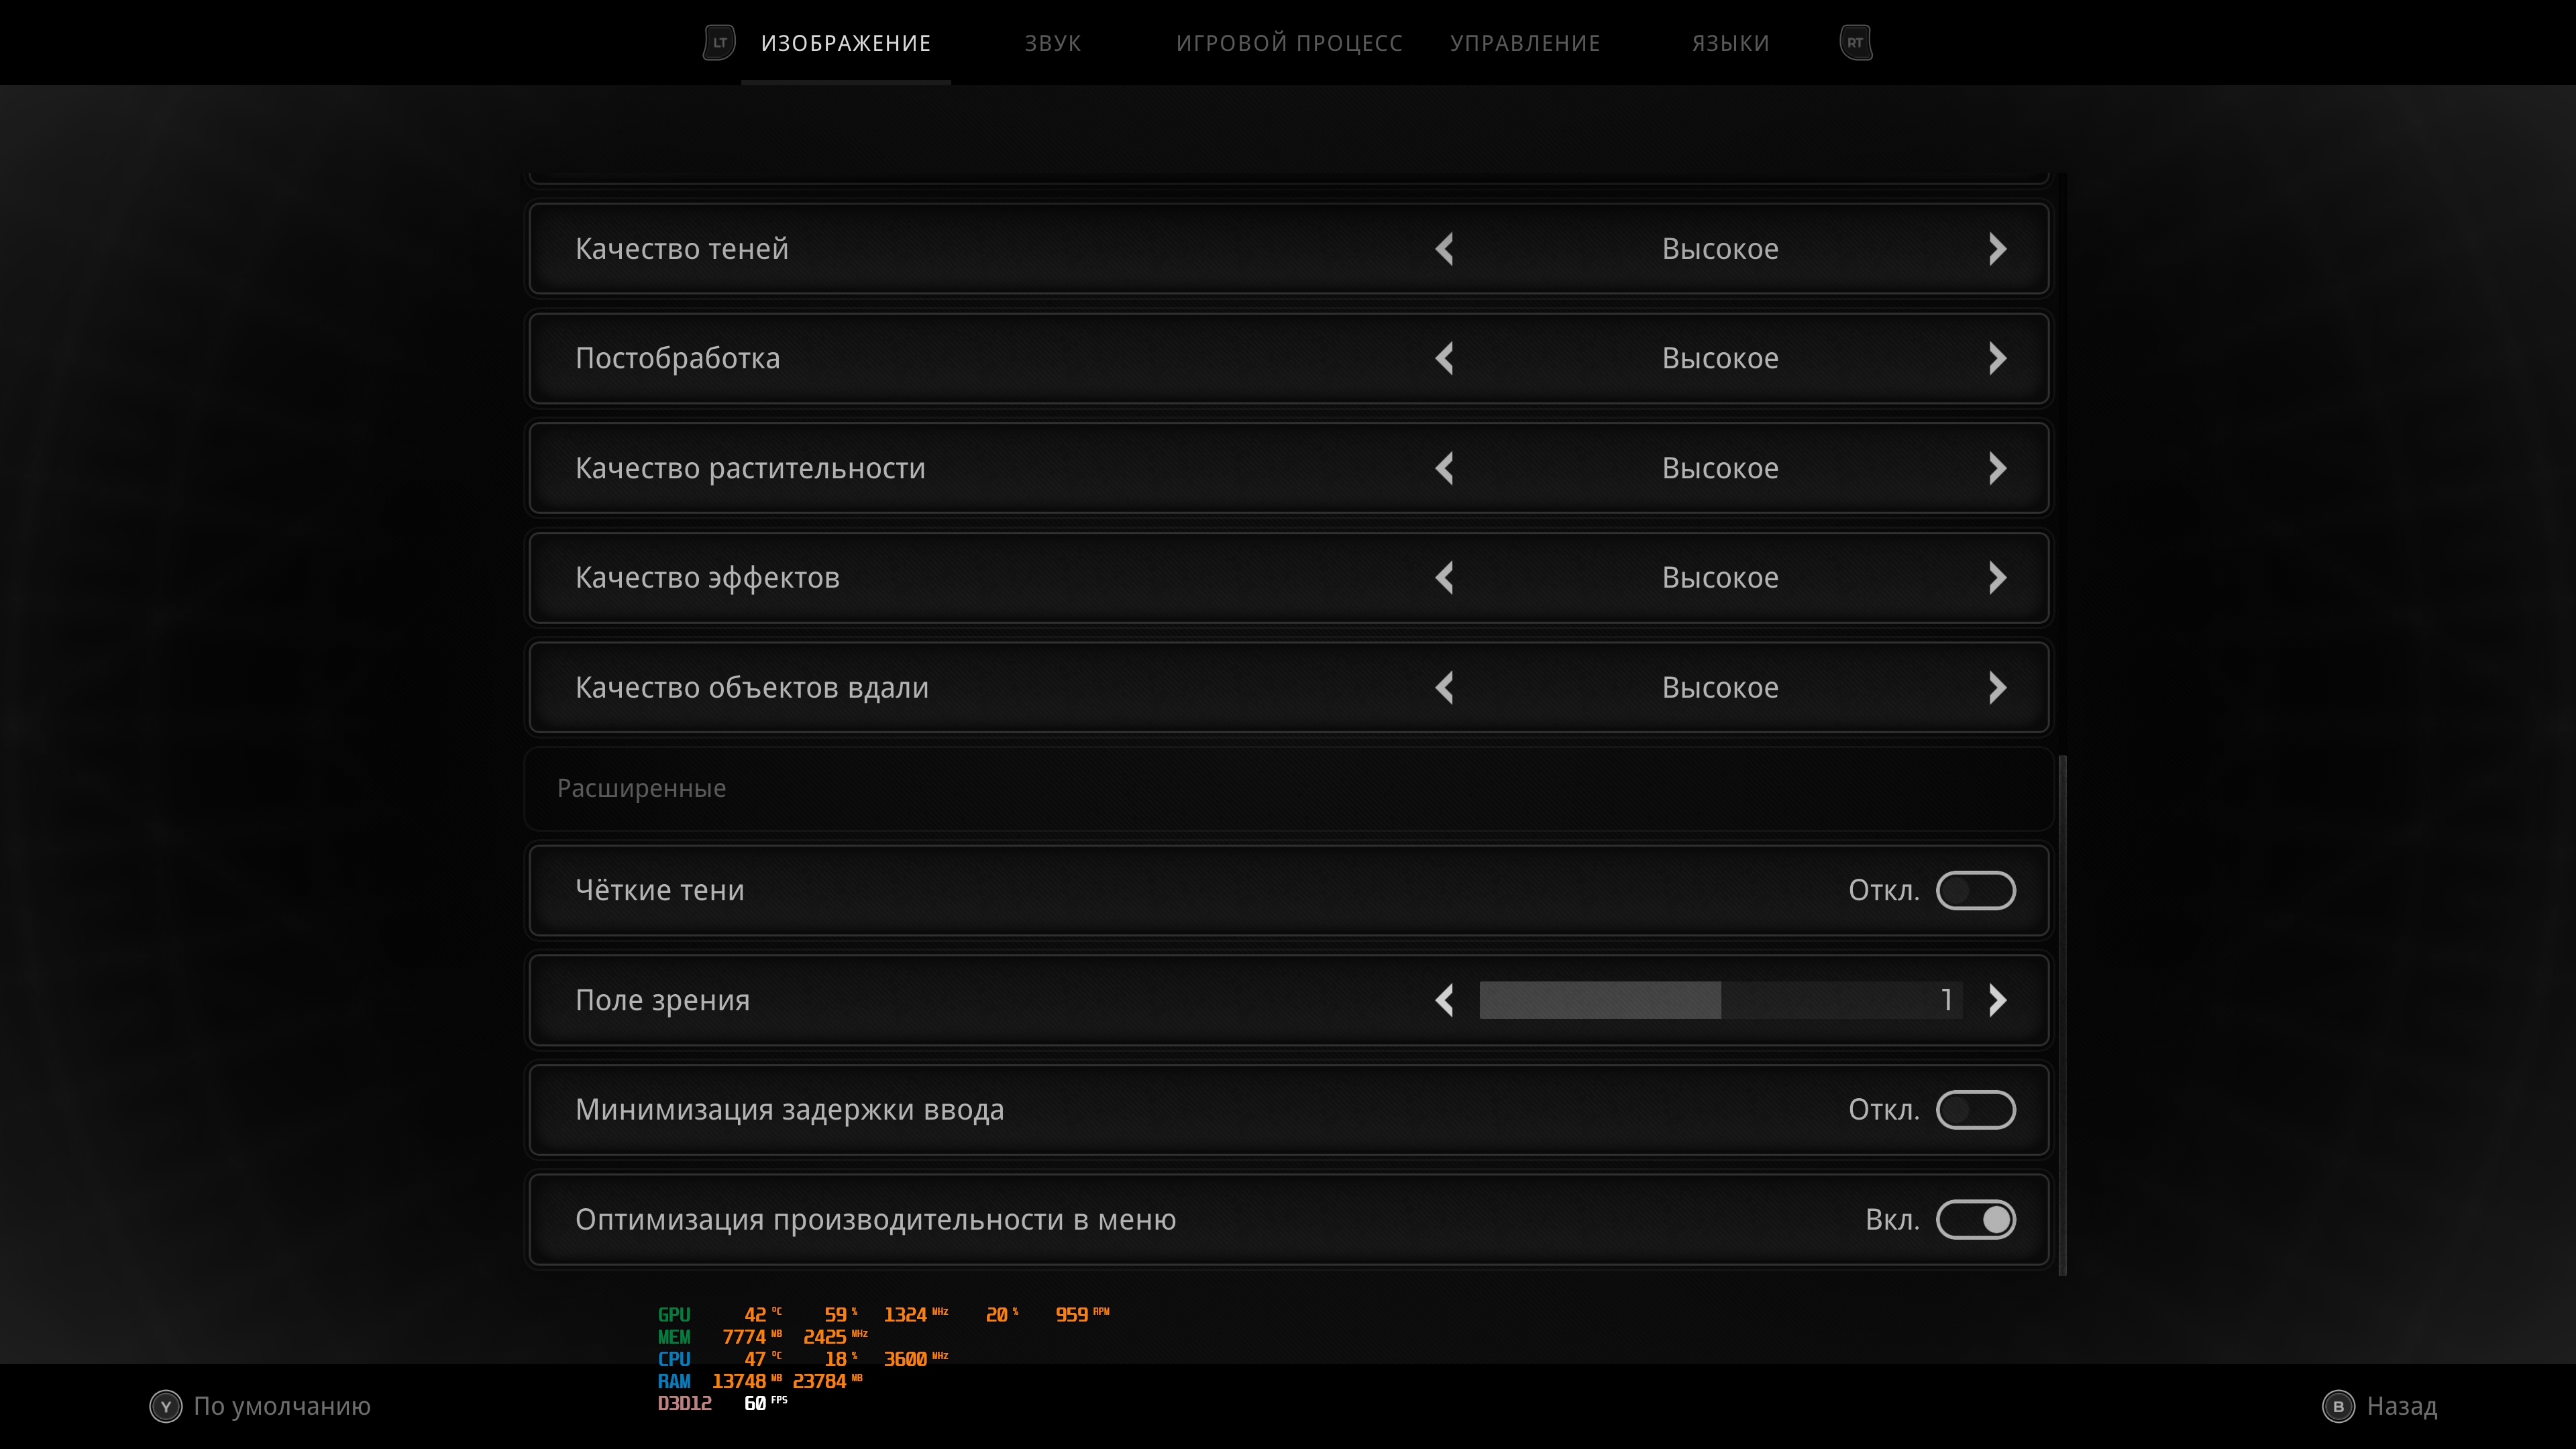Open the ИГРОВОЙ ПРОЦЕСС tab
The width and height of the screenshot is (2576, 1449).
pyautogui.click(x=1289, y=43)
